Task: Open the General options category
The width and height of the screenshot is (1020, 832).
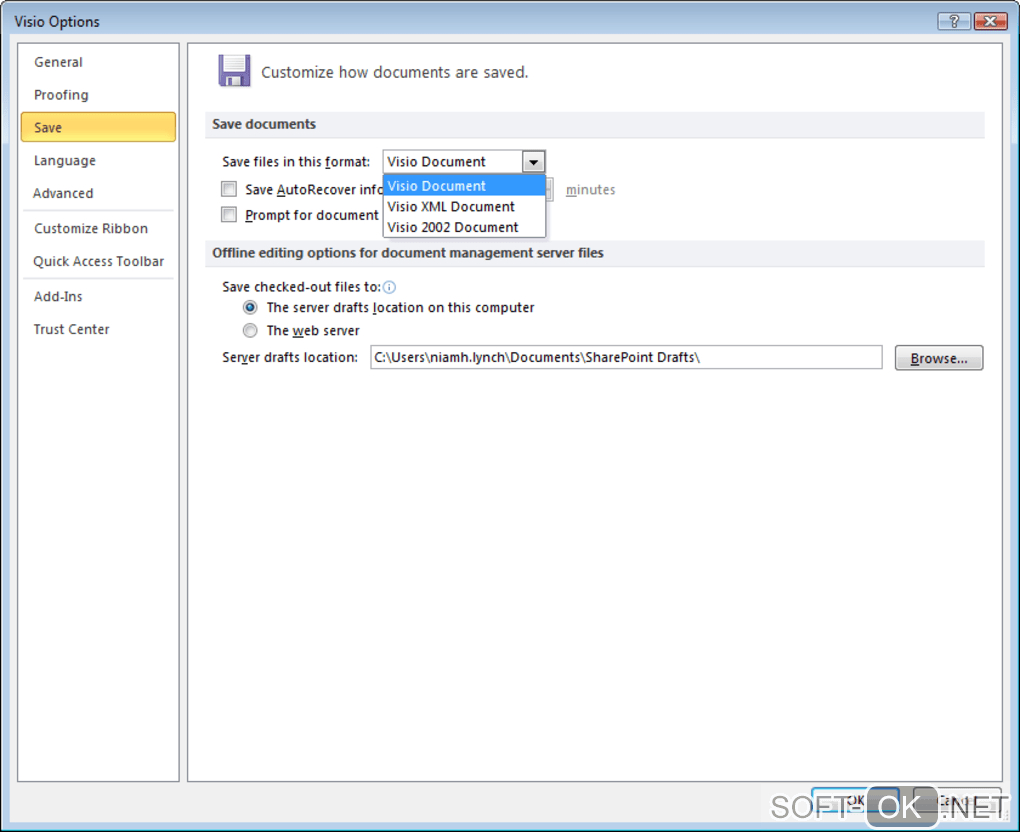Action: [59, 62]
